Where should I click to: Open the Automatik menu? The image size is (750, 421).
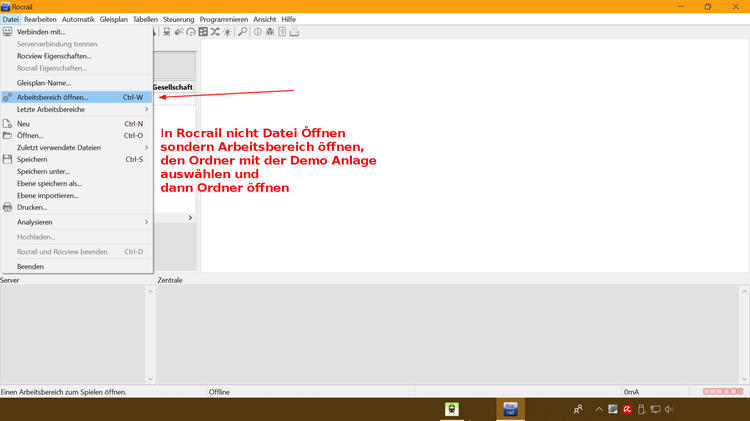[x=78, y=19]
